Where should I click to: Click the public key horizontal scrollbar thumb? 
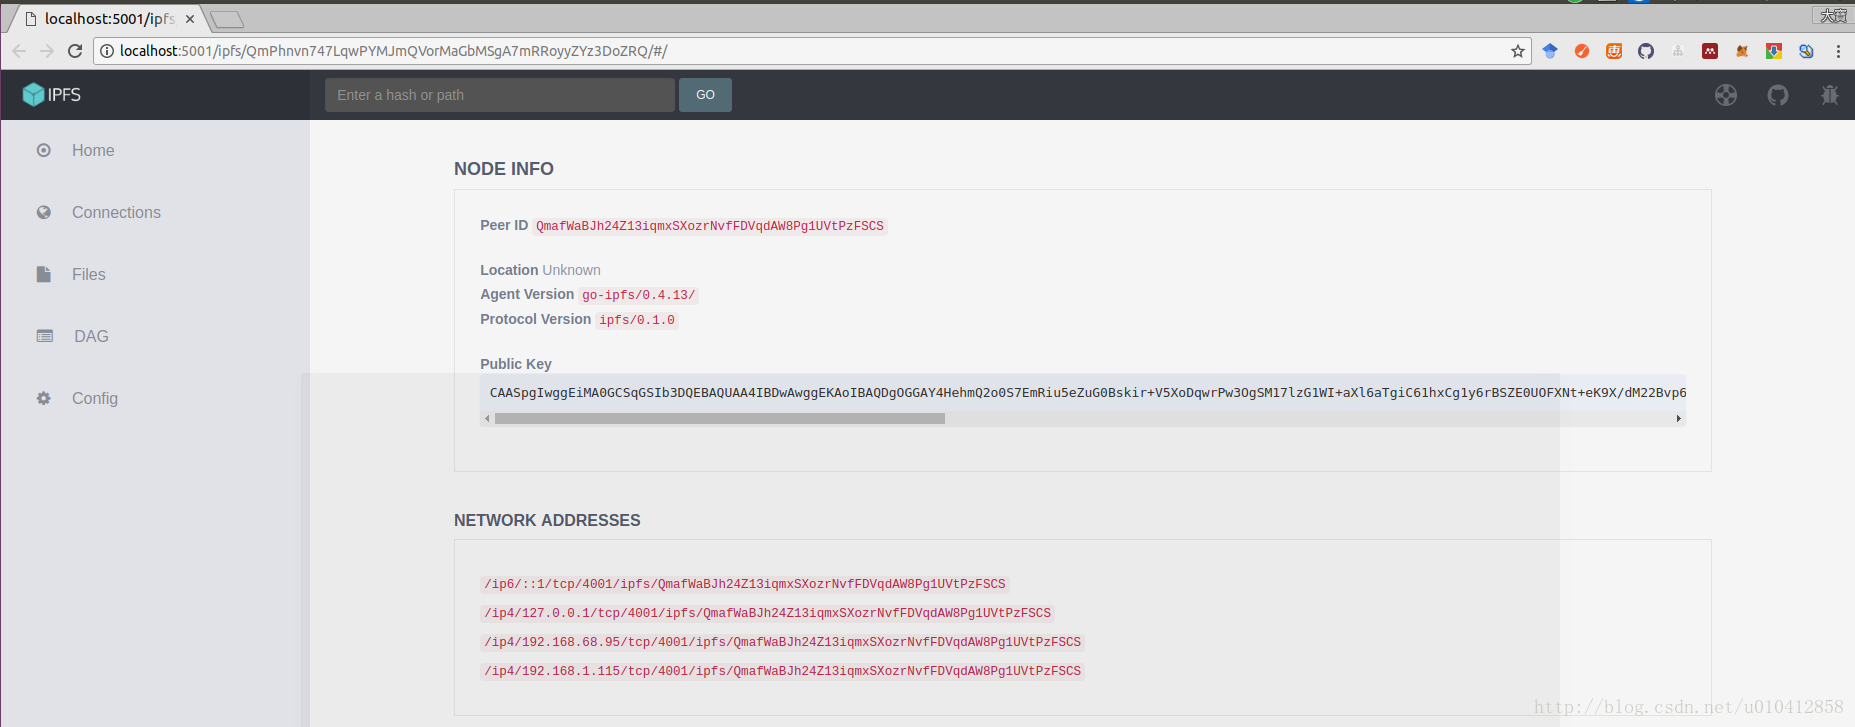[x=720, y=419]
